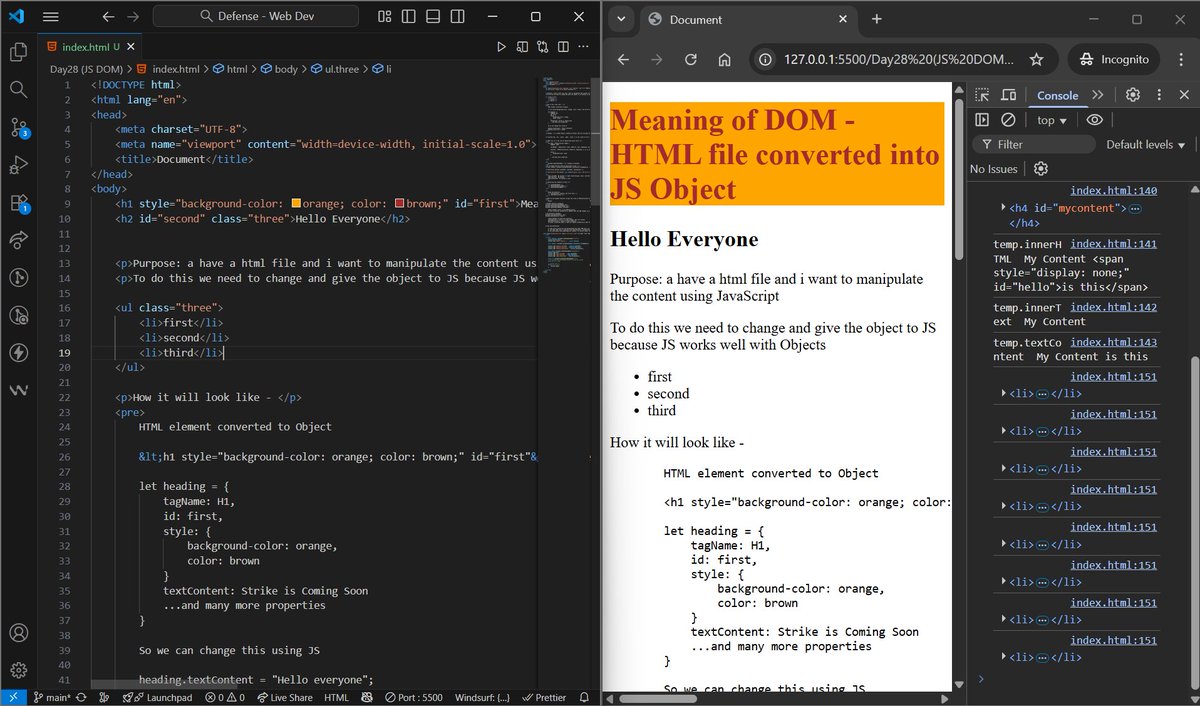This screenshot has width=1200, height=706.
Task: Select the Day28 (JS DOM) breadcrumb
Action: (x=86, y=69)
